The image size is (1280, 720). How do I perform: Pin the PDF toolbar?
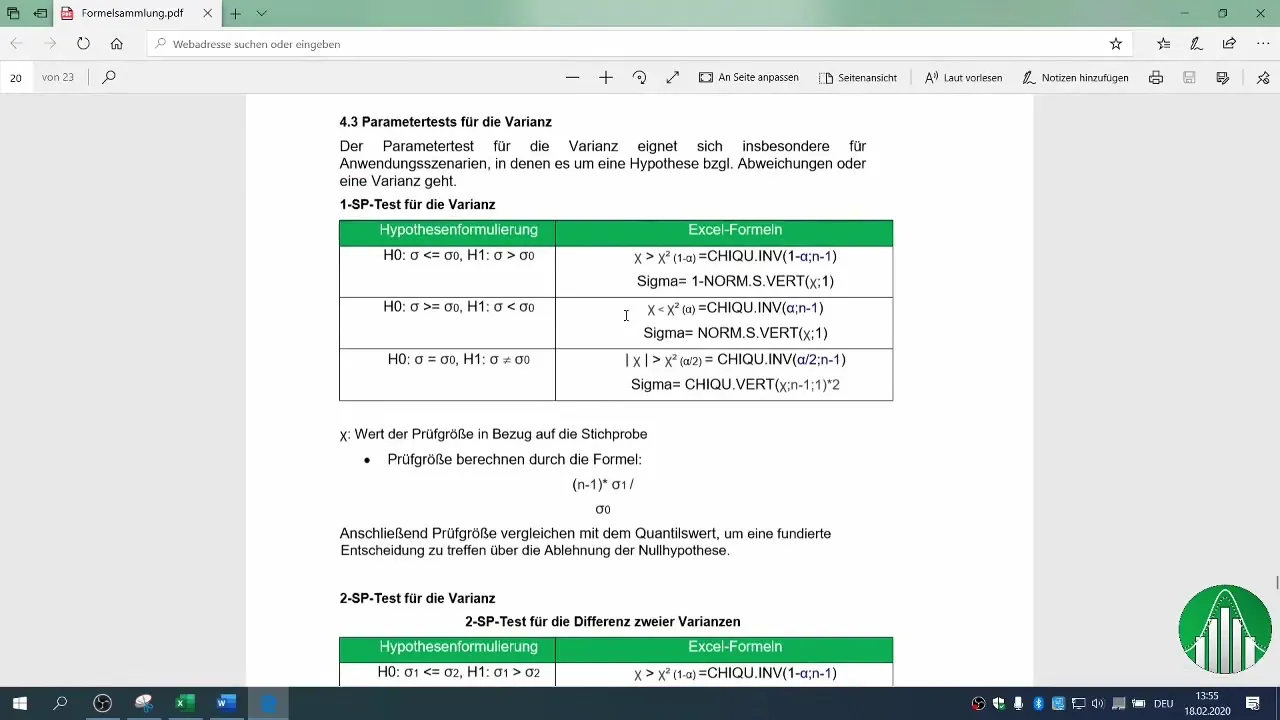pos(1263,77)
